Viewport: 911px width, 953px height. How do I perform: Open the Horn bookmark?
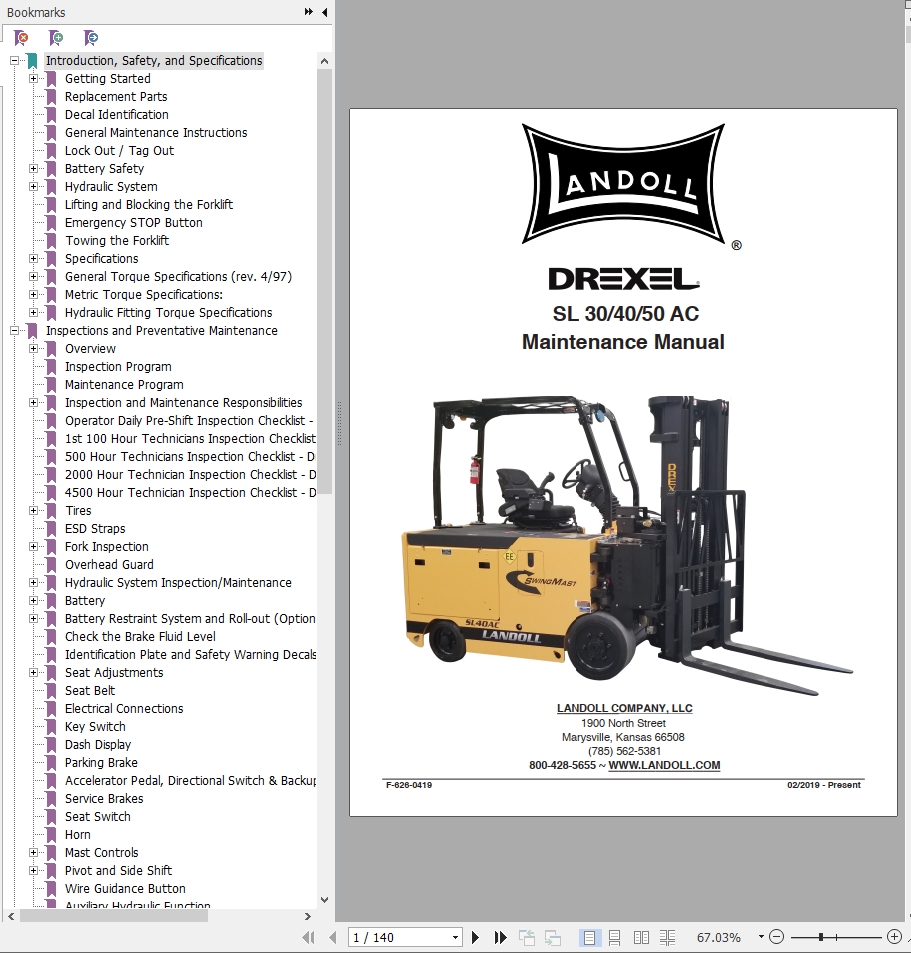coord(78,834)
